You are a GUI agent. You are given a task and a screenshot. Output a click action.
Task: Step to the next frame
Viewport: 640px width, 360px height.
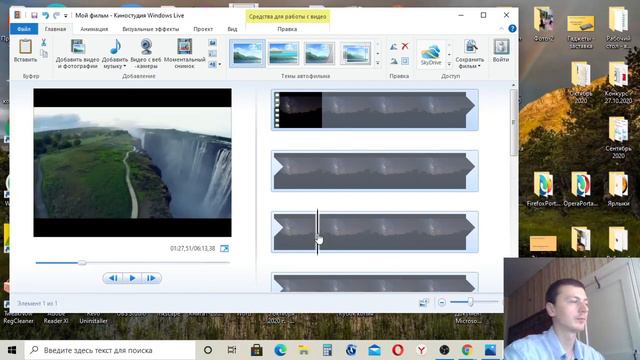(x=151, y=278)
